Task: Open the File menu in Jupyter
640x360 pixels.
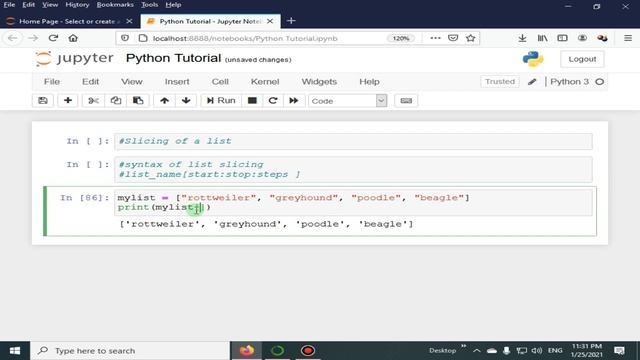Action: pyautogui.click(x=52, y=82)
